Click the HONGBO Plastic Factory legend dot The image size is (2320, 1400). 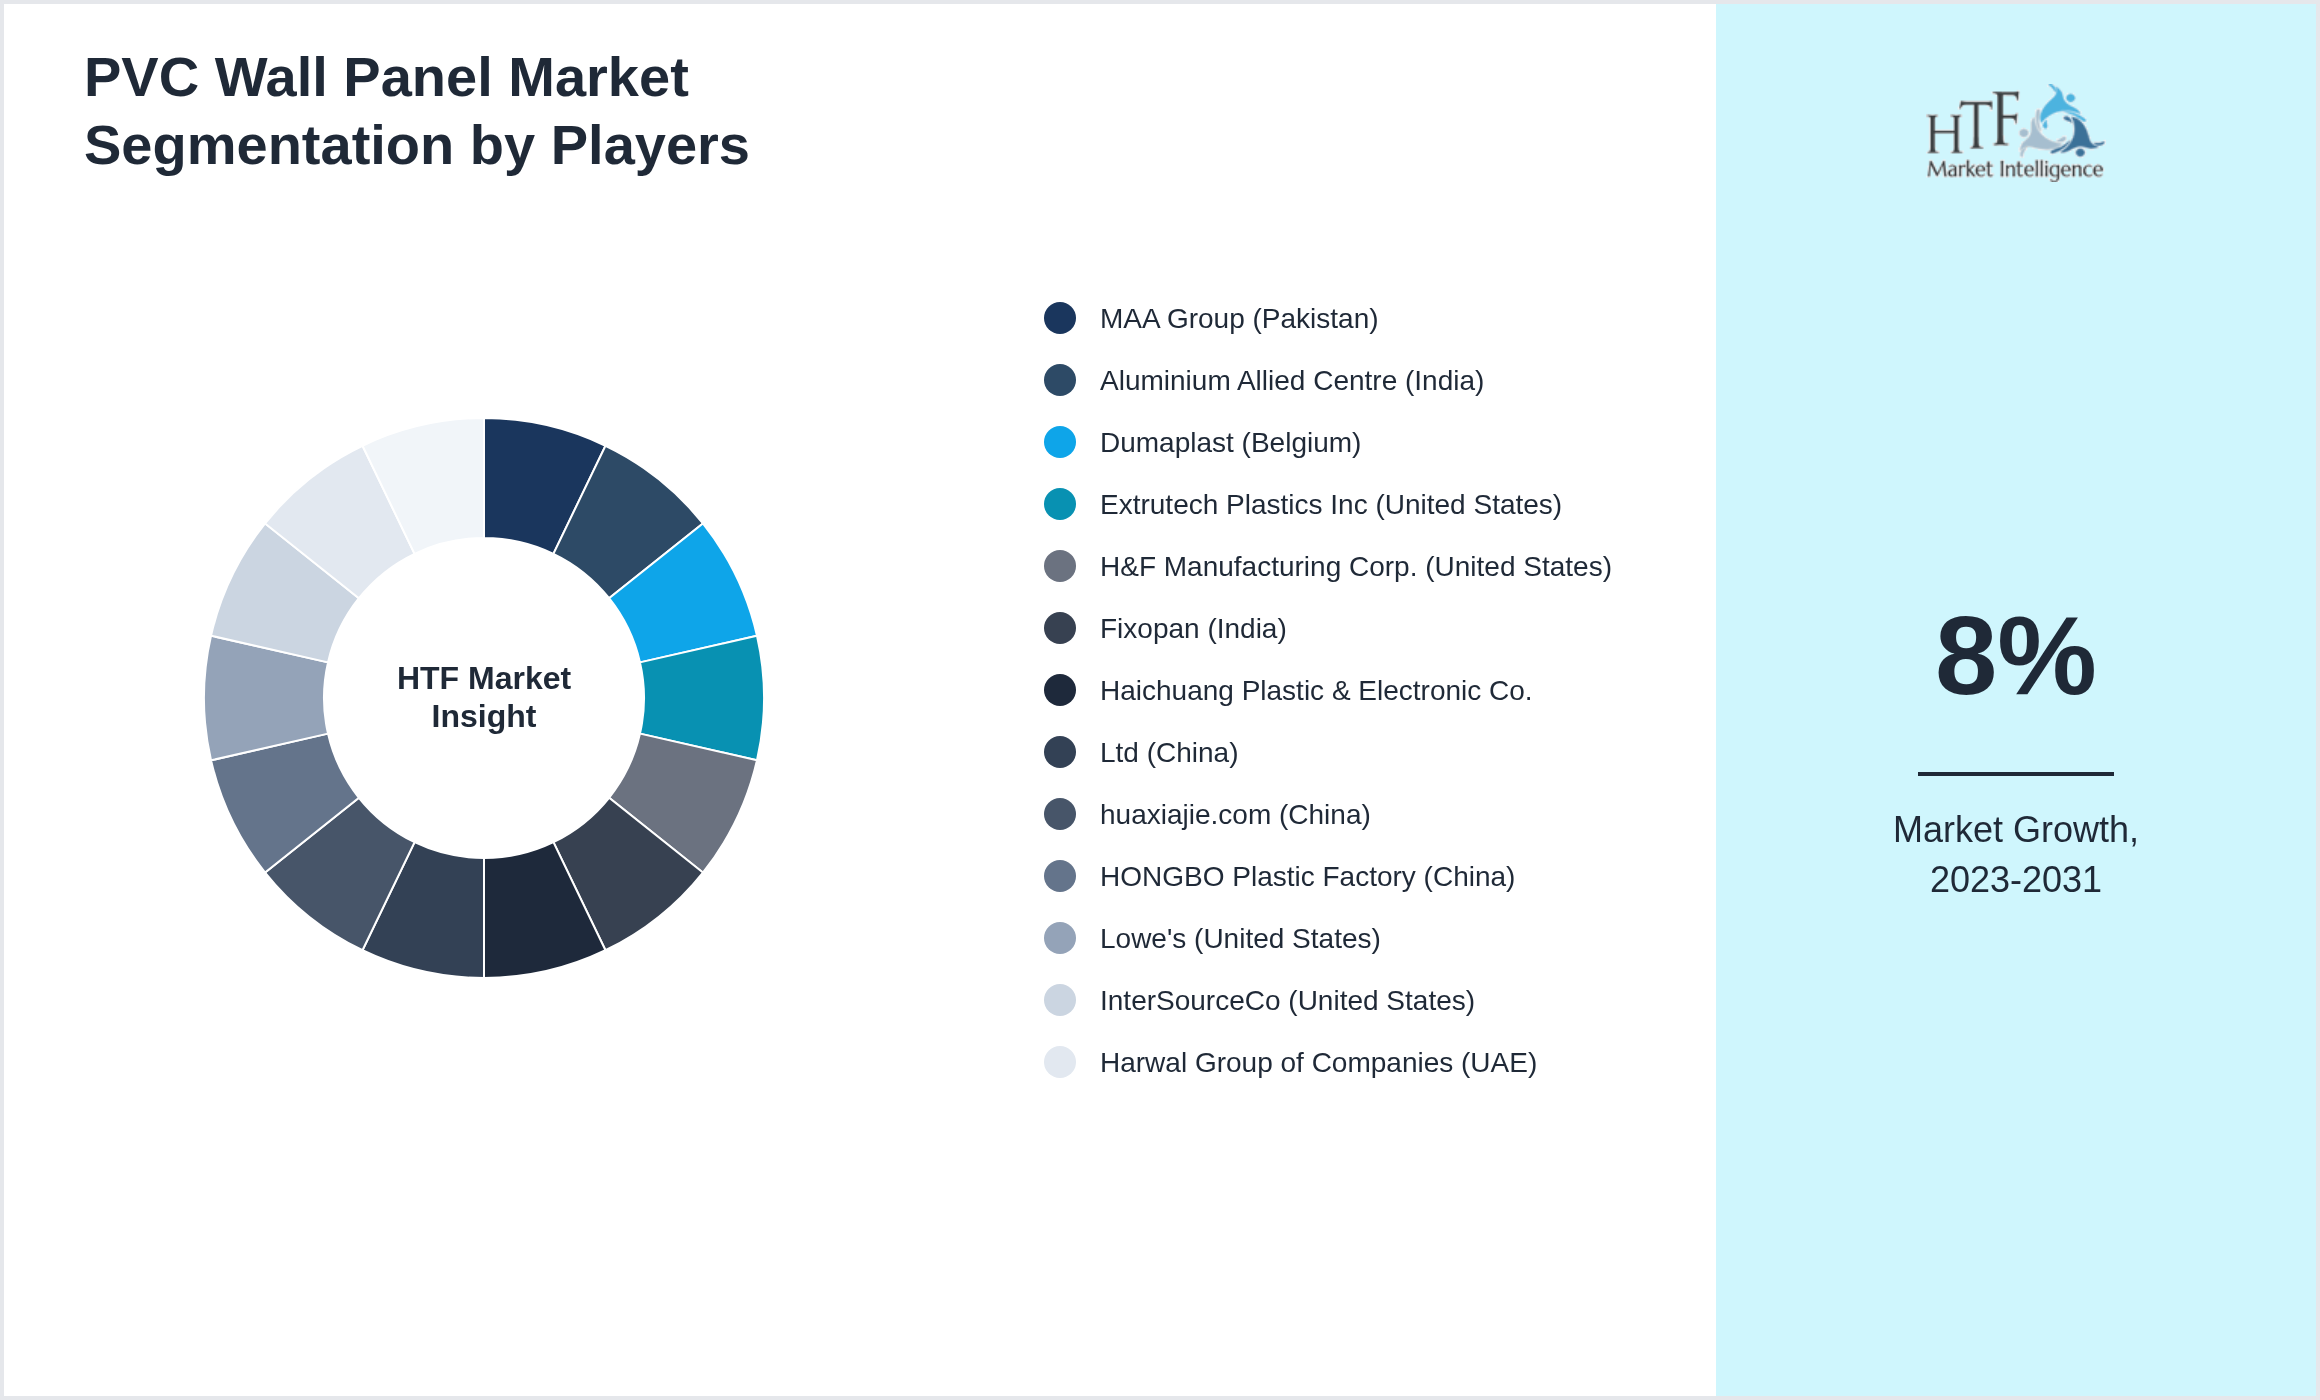(x=1060, y=876)
